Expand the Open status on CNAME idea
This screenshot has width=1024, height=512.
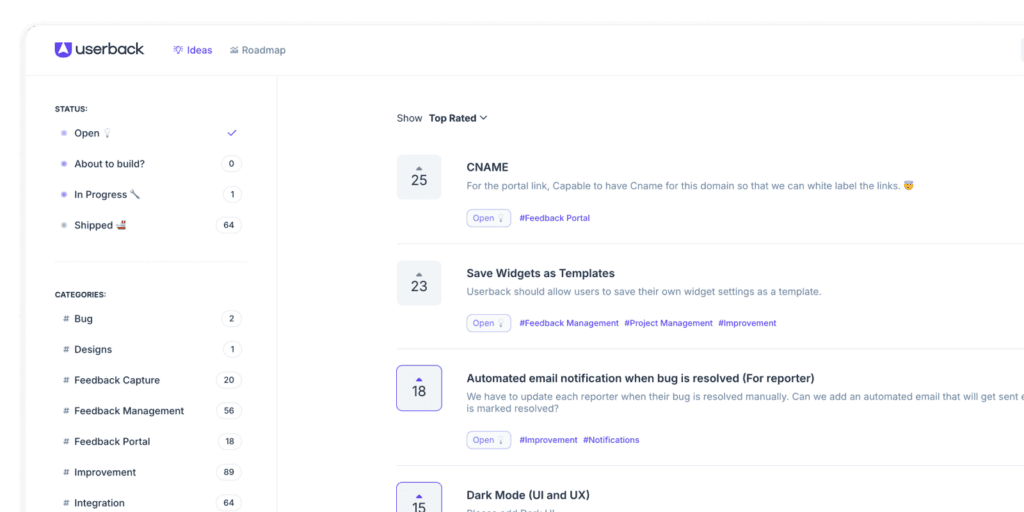coord(488,218)
